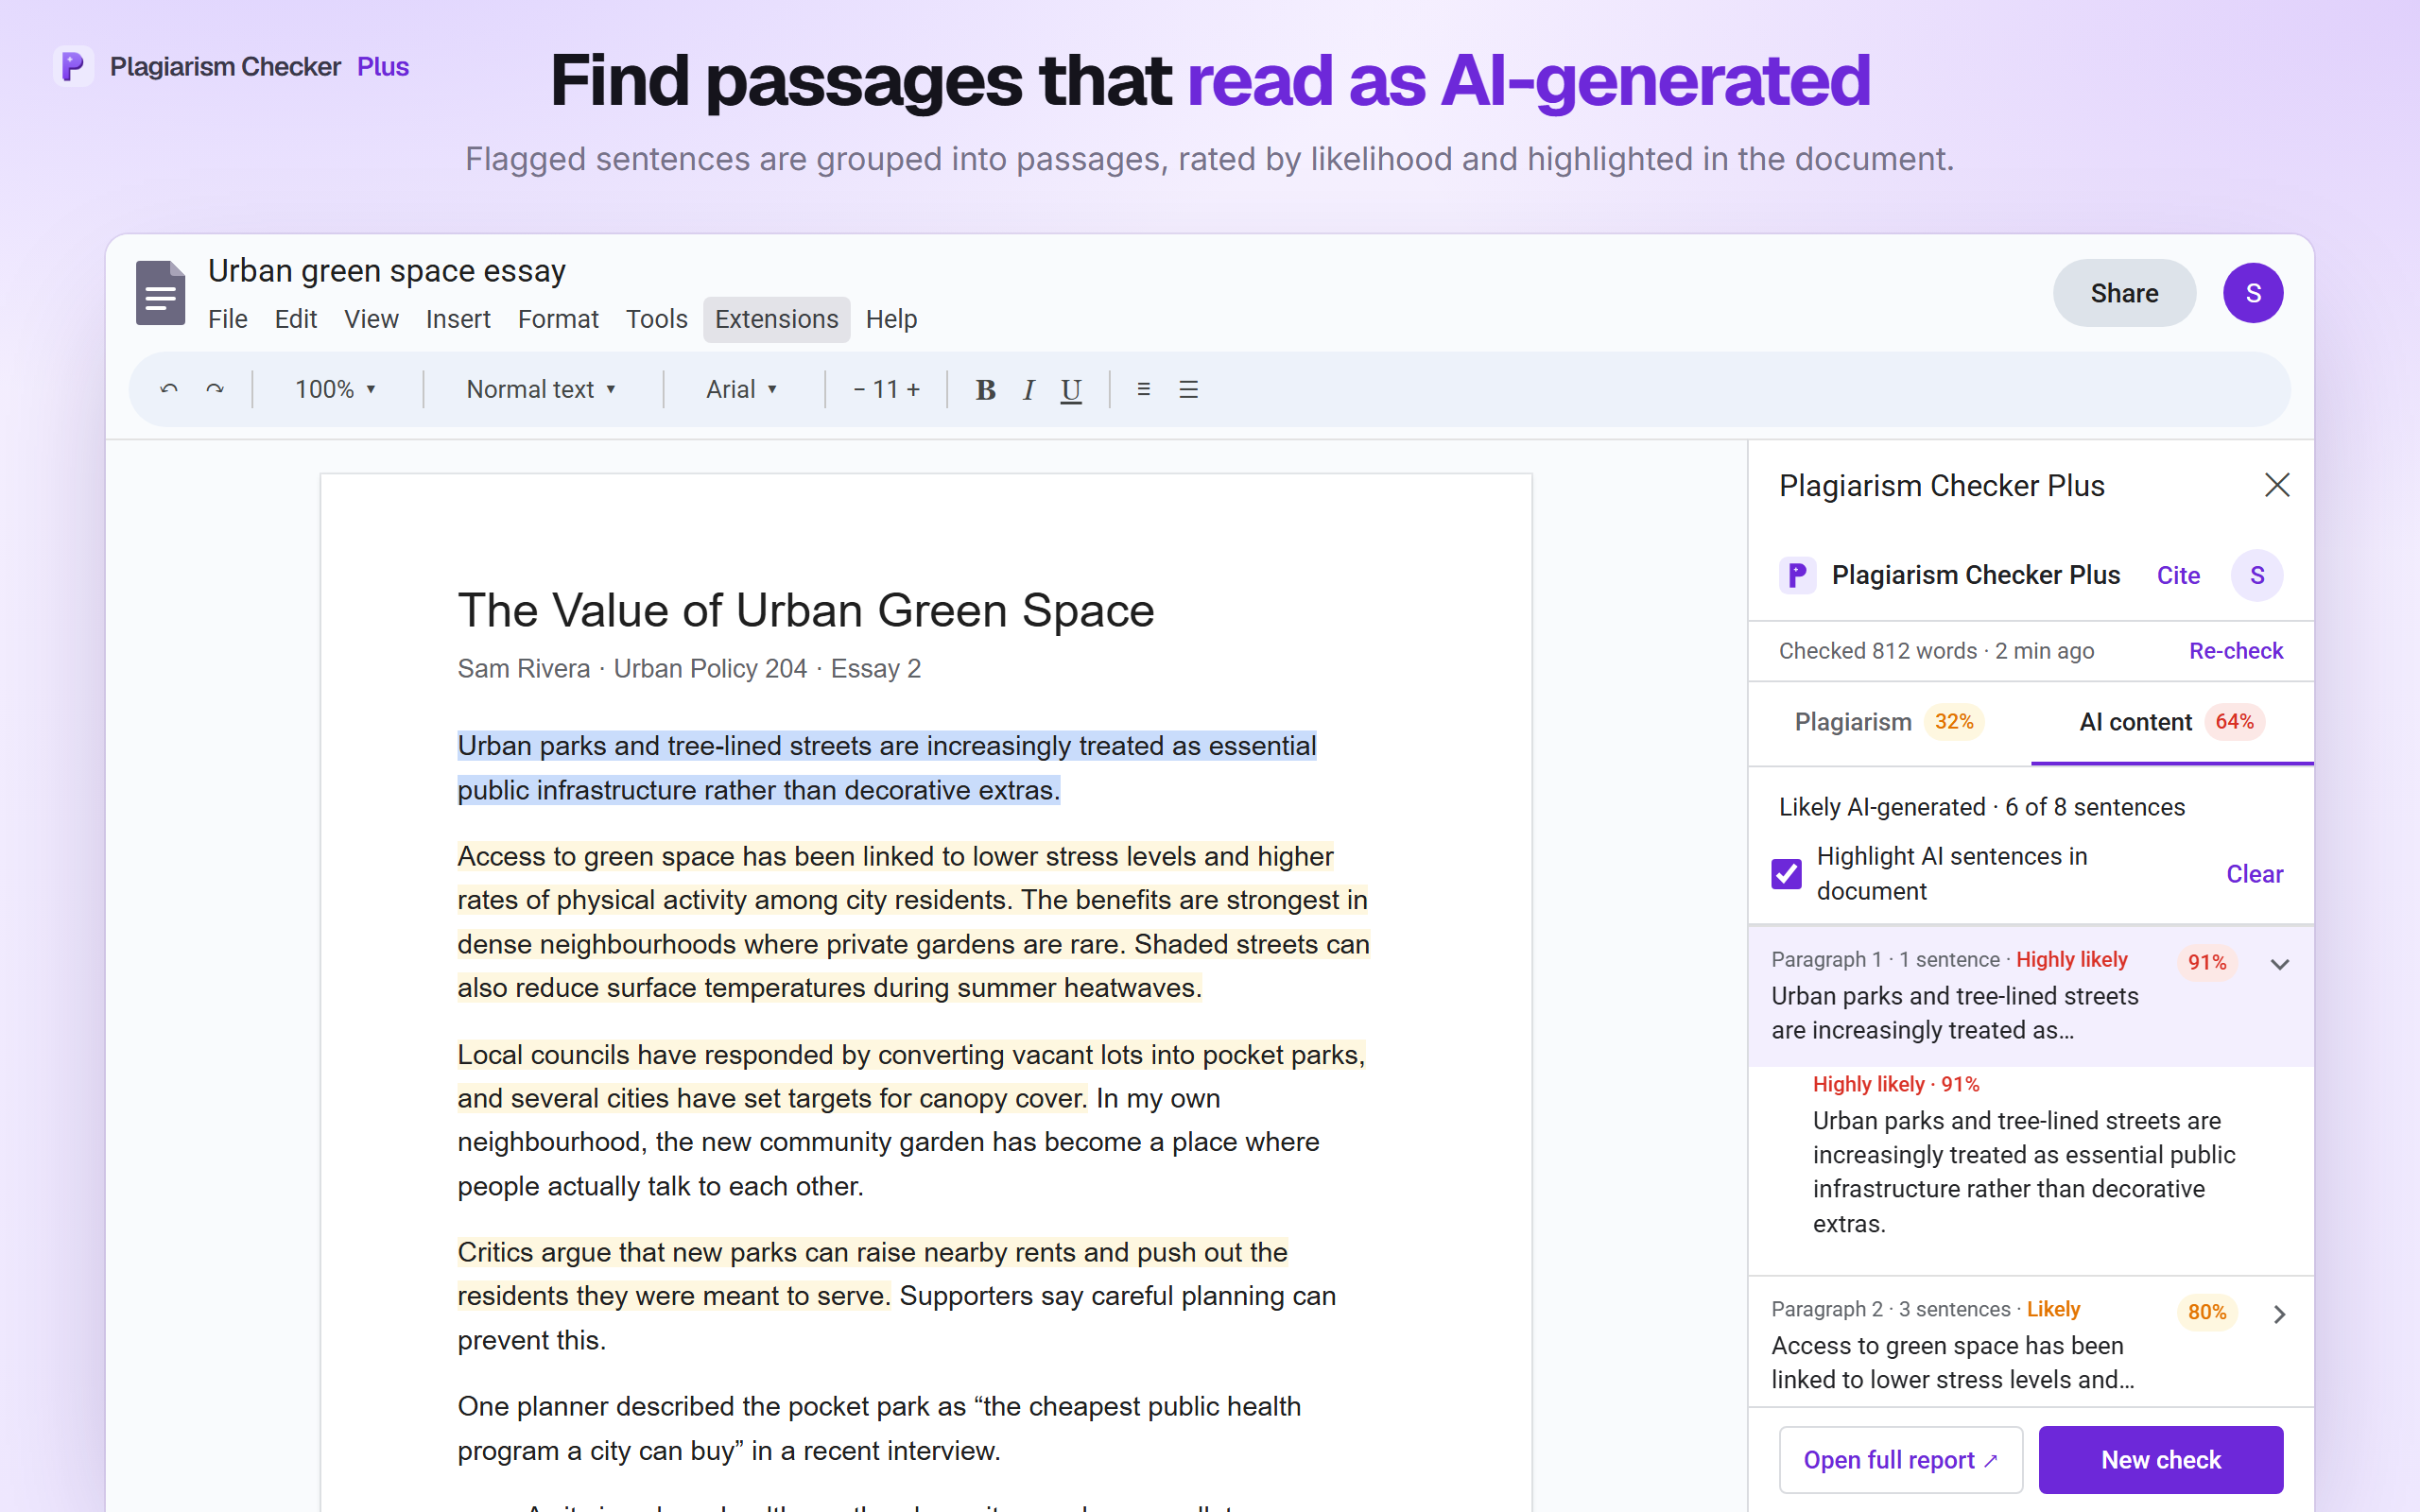Expand the Paragraph 2 passage chevron

pos(2279,1314)
